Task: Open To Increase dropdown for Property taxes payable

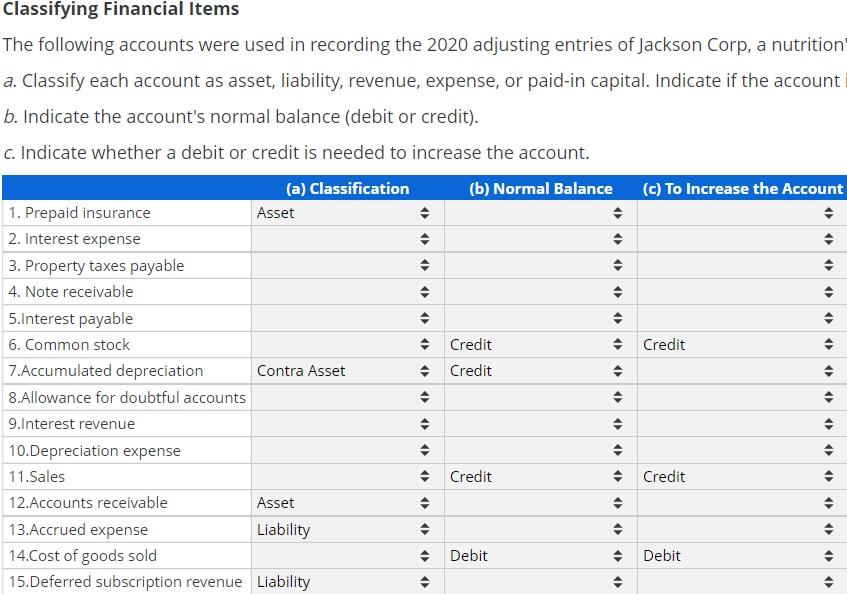Action: coord(742,265)
